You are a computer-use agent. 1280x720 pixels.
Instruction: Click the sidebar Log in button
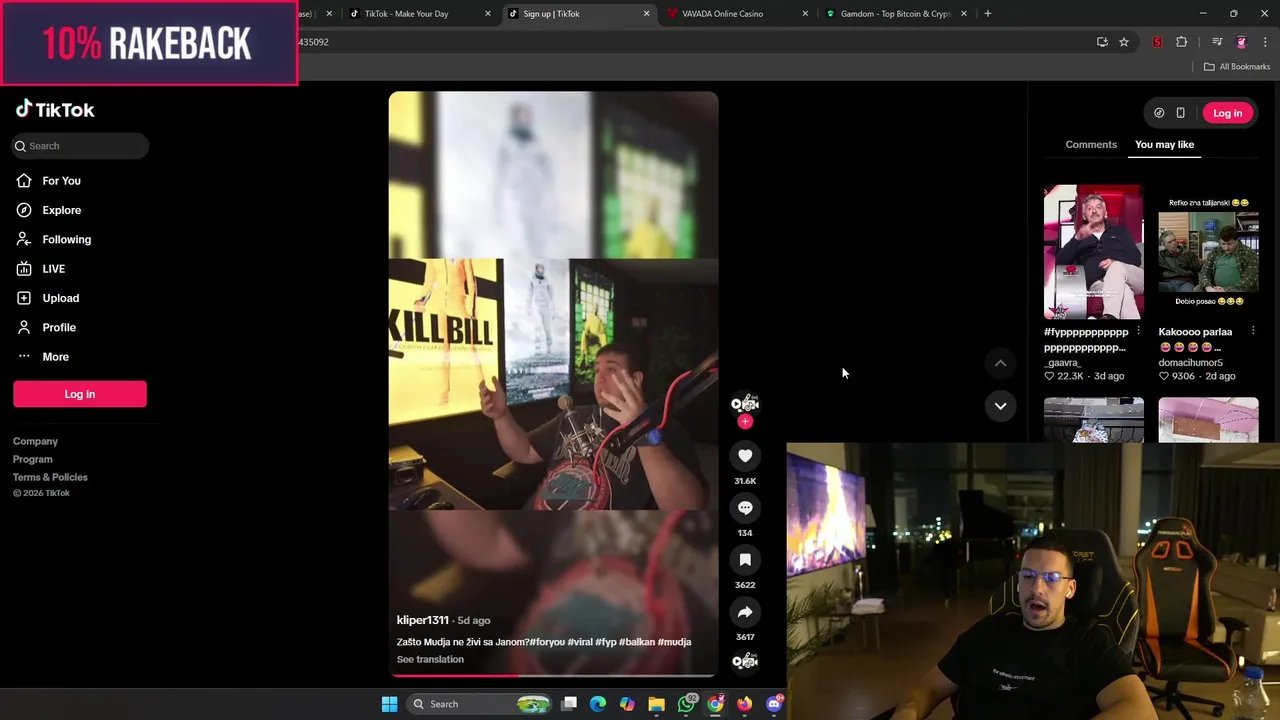coord(80,394)
